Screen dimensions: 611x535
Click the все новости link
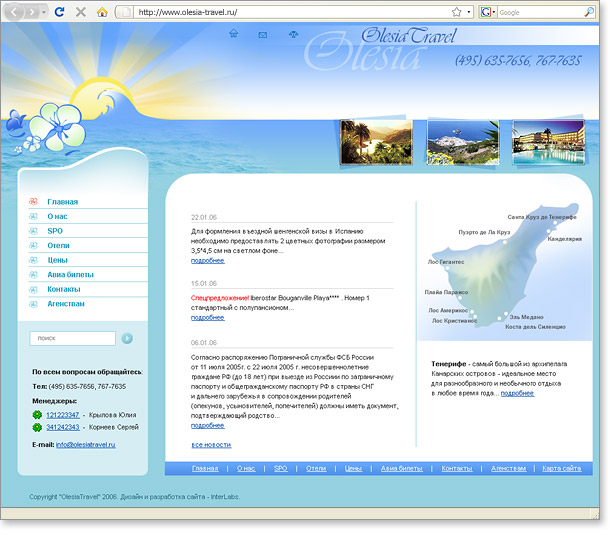[211, 445]
